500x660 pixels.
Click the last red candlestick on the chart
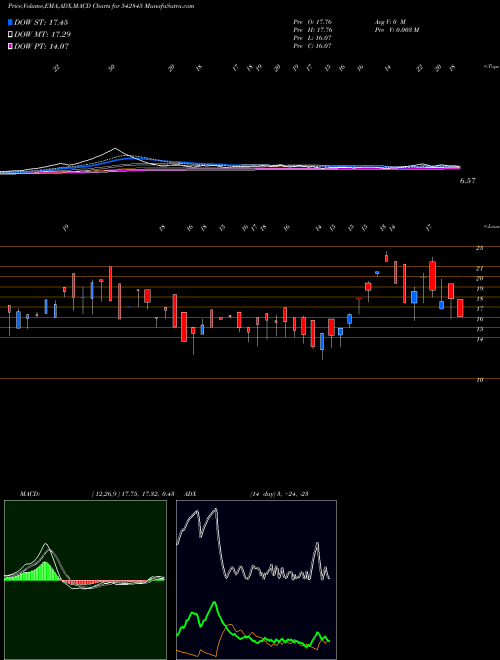click(x=460, y=308)
